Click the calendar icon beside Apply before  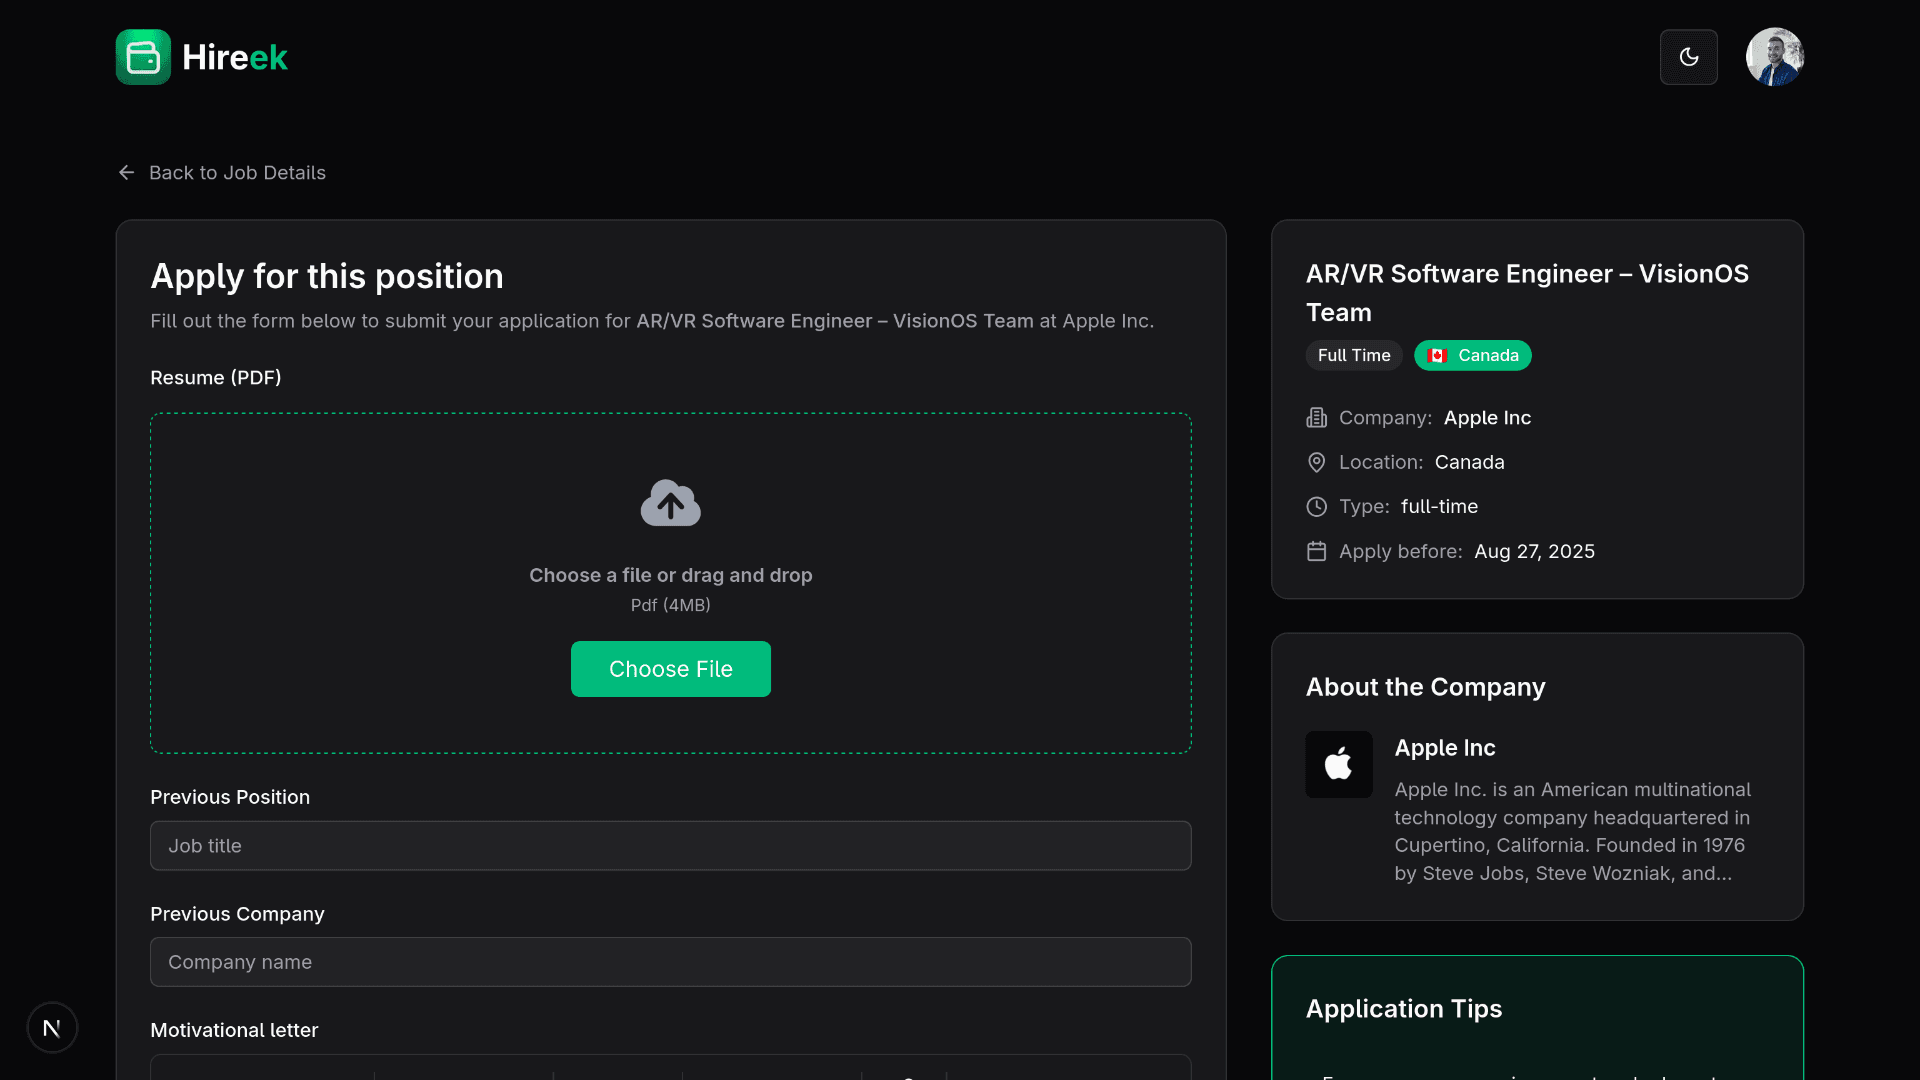1317,551
